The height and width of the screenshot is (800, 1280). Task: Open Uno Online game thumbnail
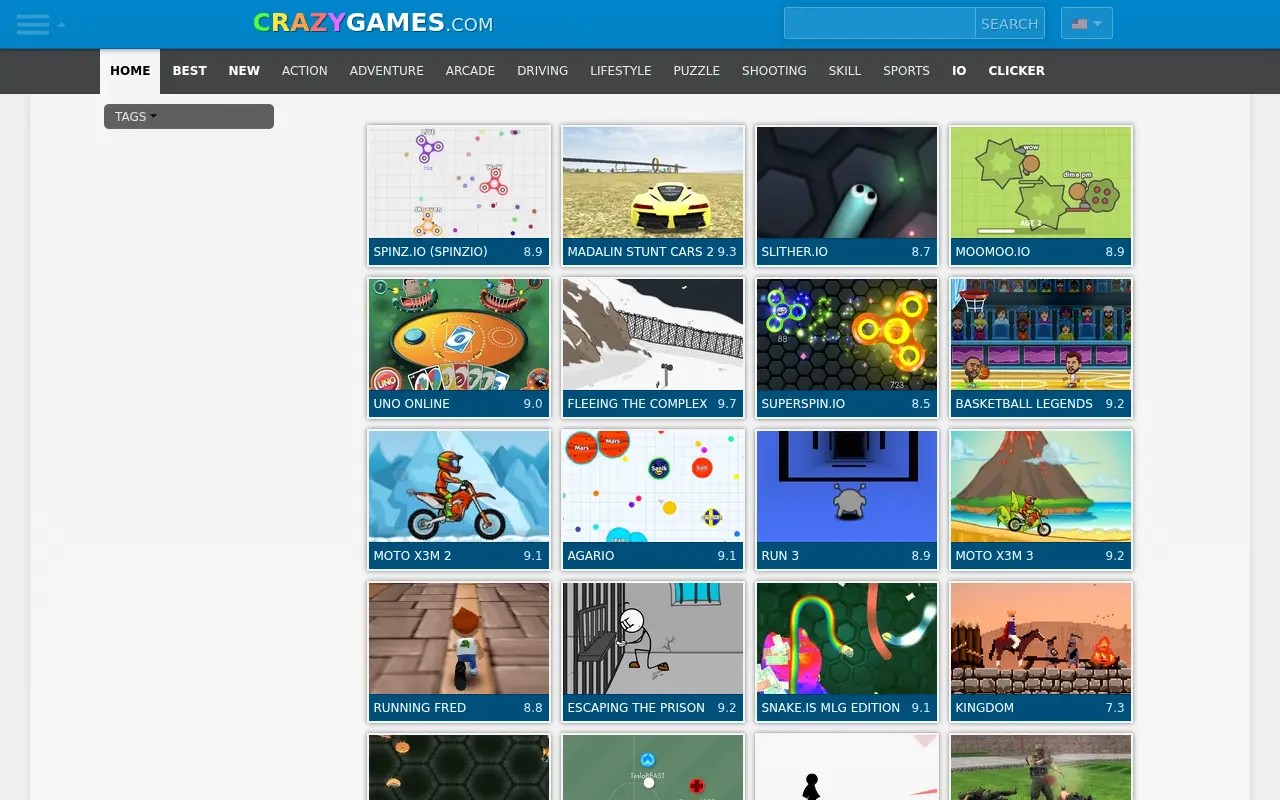(459, 334)
